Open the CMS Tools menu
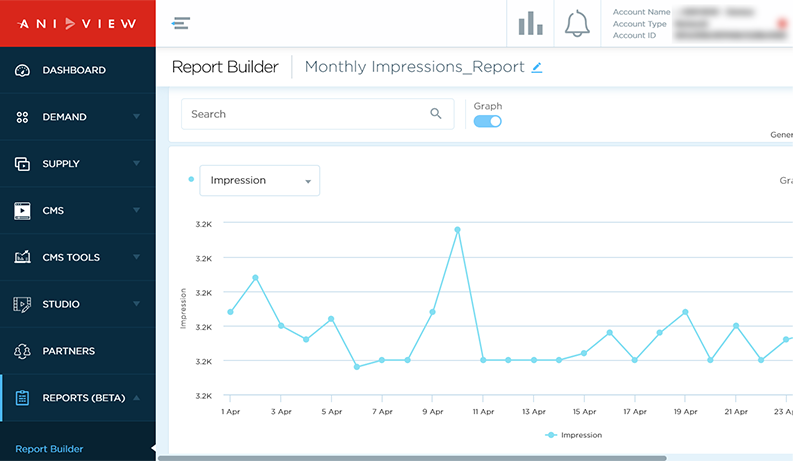The image size is (793, 461). [x=71, y=257]
